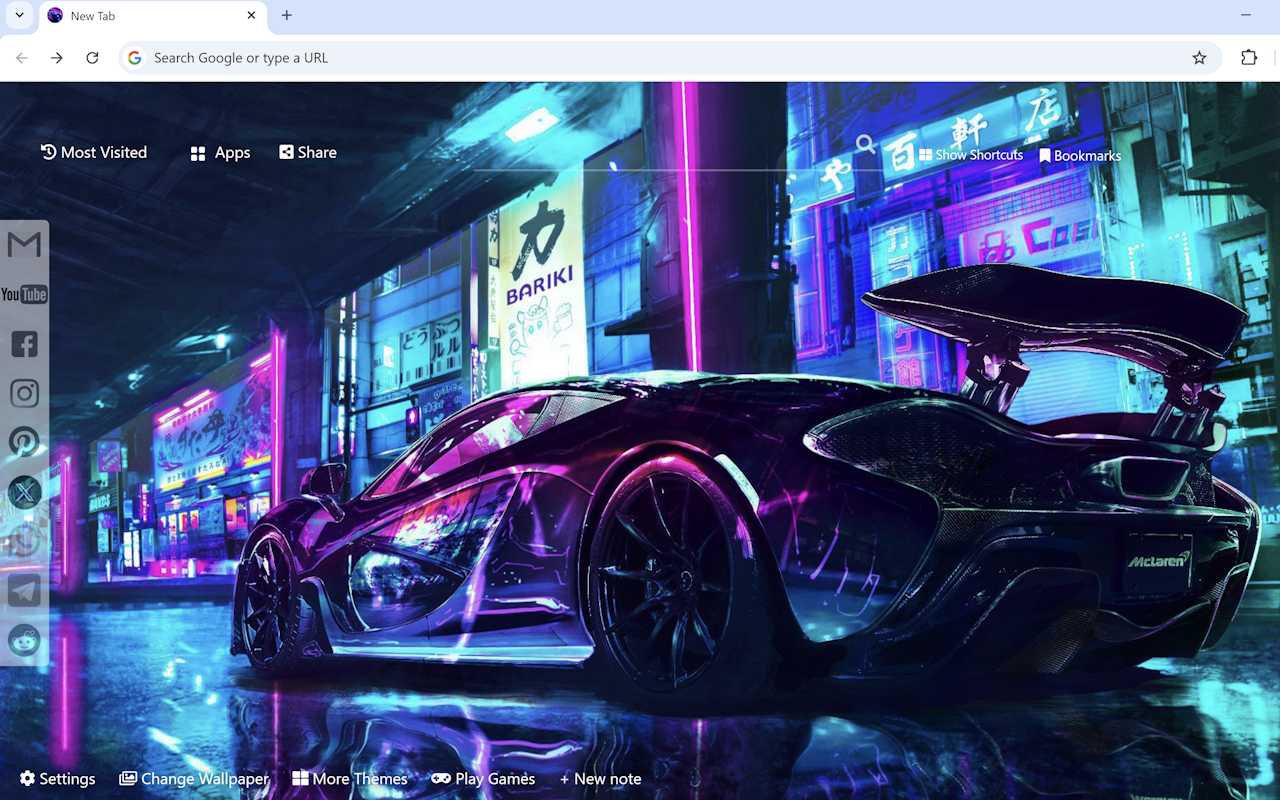The image size is (1280, 800).
Task: Open Pinterest from the sidebar
Action: click(x=24, y=442)
